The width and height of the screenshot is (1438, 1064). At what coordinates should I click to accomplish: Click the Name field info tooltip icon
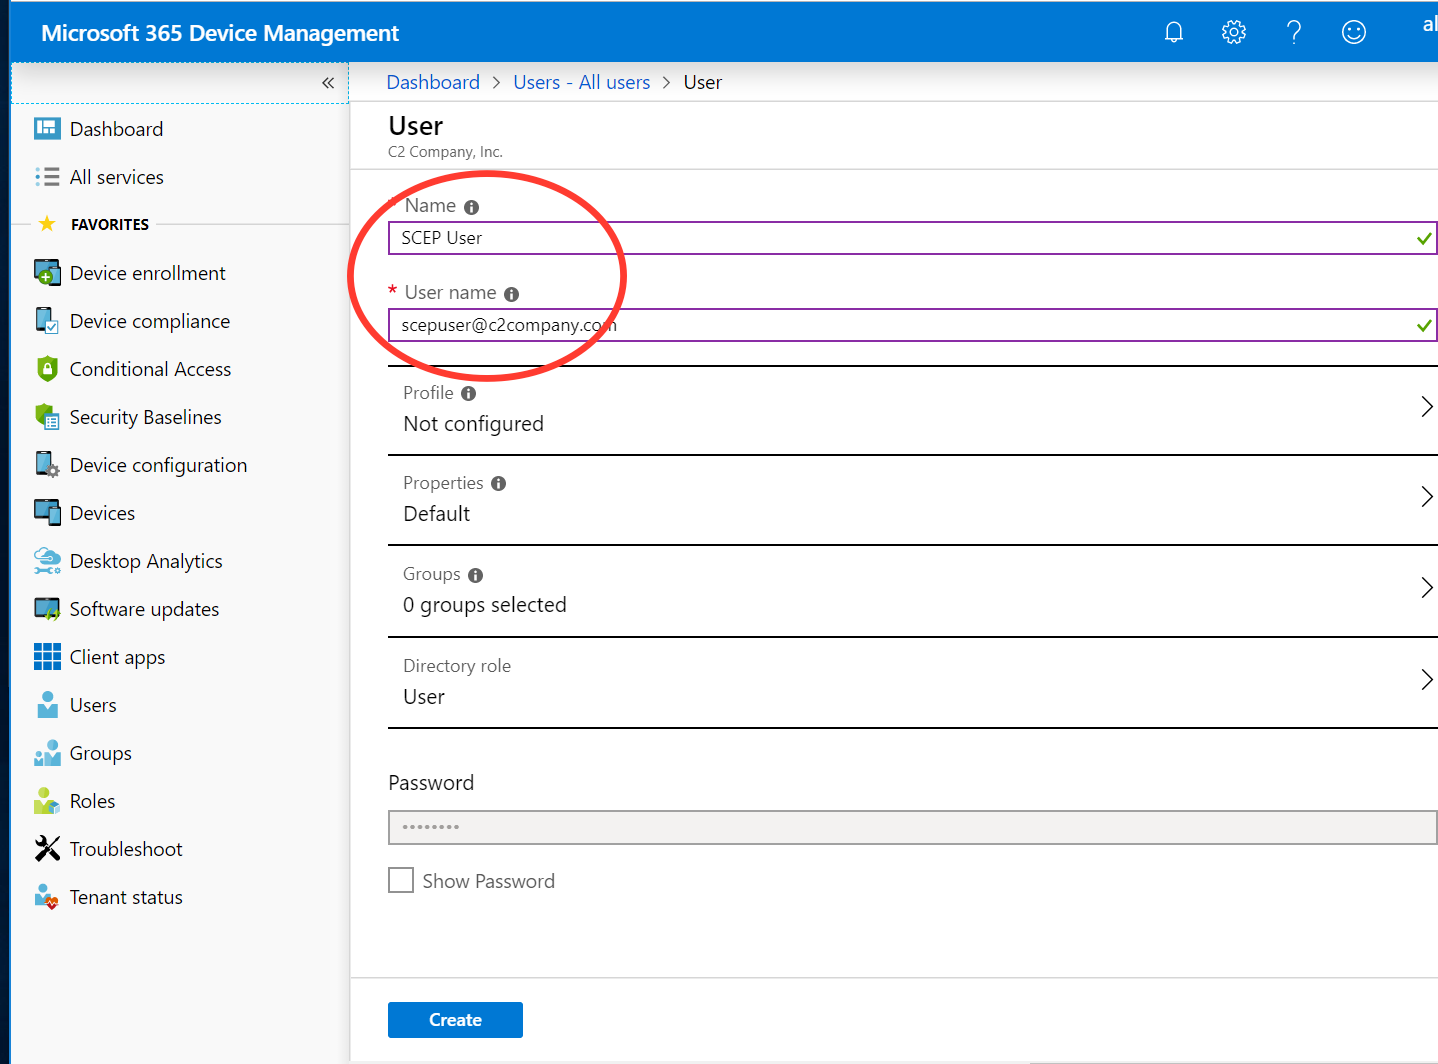tap(471, 206)
